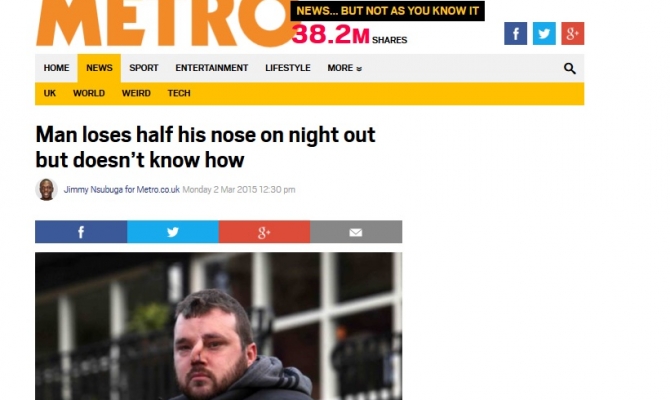Share article via the Google Plus bar
The image size is (670, 400).
coord(264,232)
